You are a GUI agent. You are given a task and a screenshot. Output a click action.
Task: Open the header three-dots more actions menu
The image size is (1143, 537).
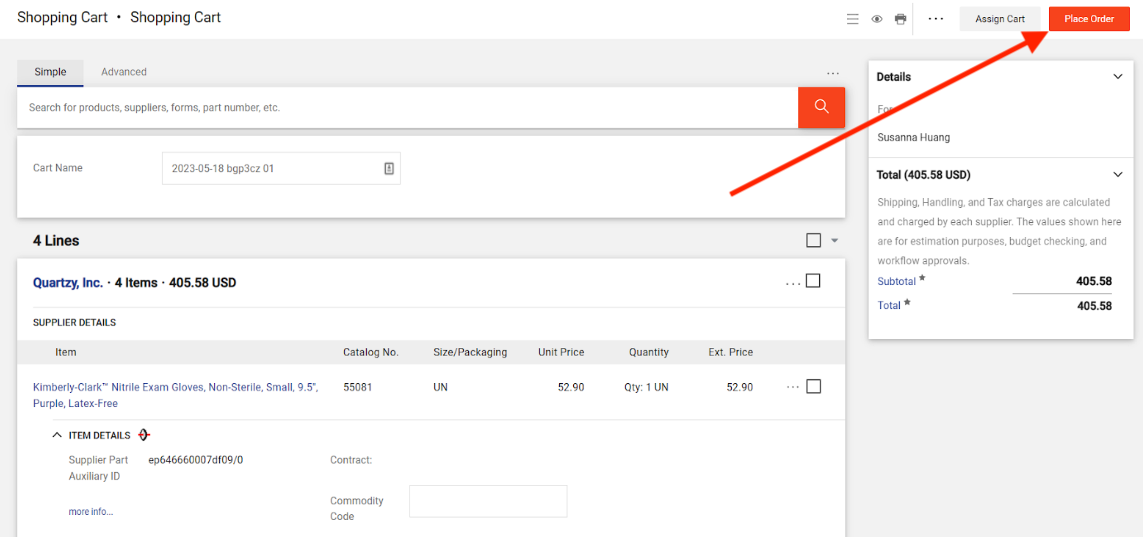click(936, 19)
